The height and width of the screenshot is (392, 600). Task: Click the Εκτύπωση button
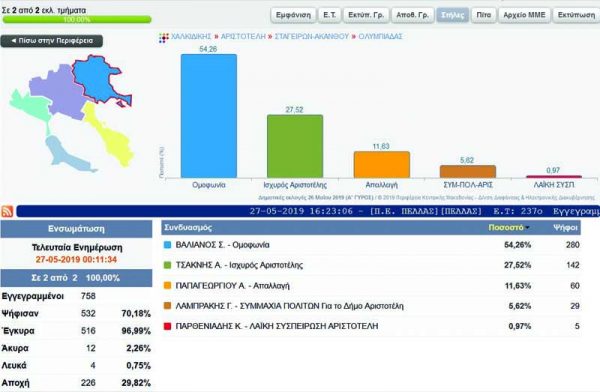(x=576, y=15)
